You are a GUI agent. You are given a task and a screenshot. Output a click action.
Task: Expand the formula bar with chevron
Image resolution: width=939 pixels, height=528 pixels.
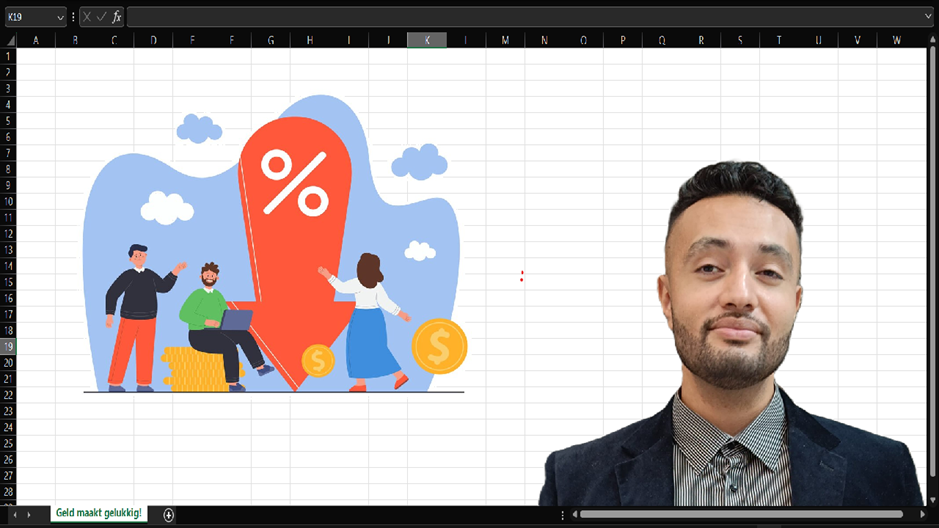click(x=929, y=17)
